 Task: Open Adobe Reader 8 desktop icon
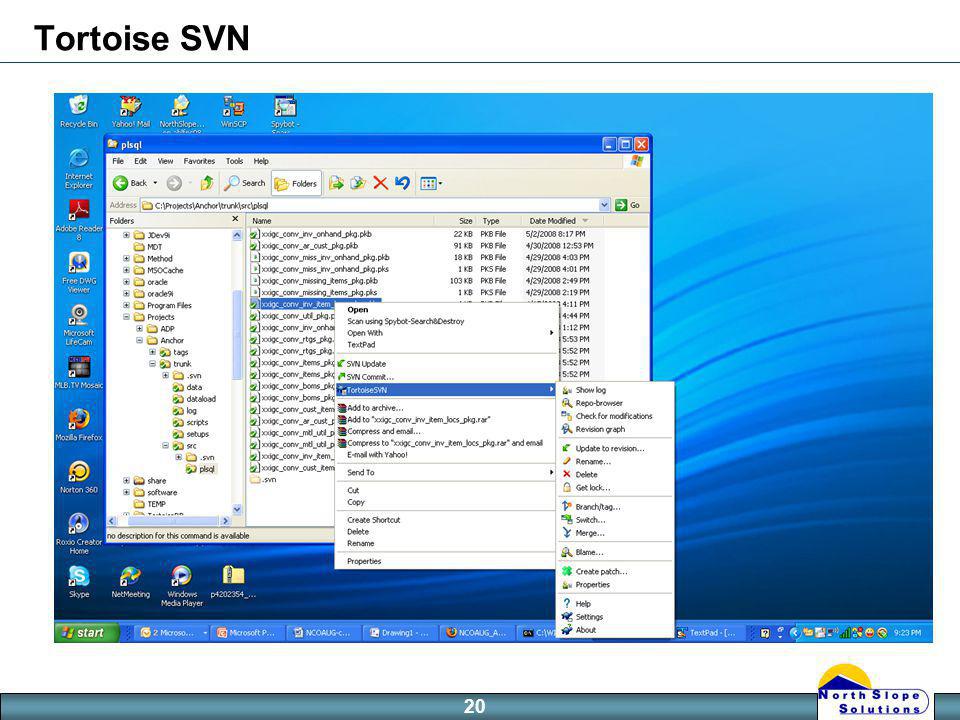79,220
